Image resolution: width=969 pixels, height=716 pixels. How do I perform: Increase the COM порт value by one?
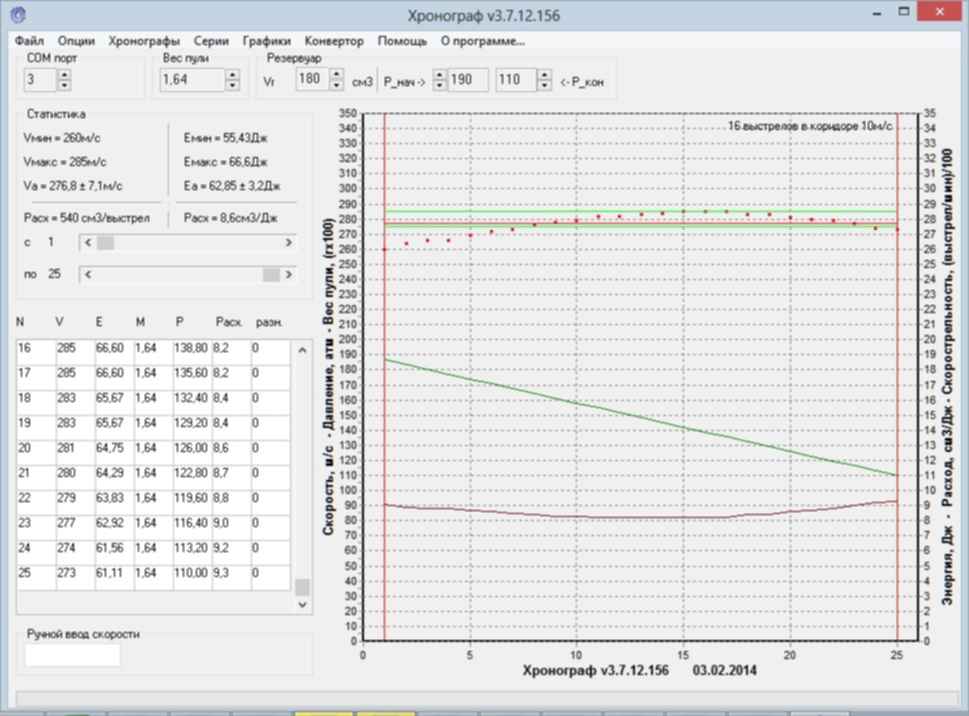click(65, 75)
